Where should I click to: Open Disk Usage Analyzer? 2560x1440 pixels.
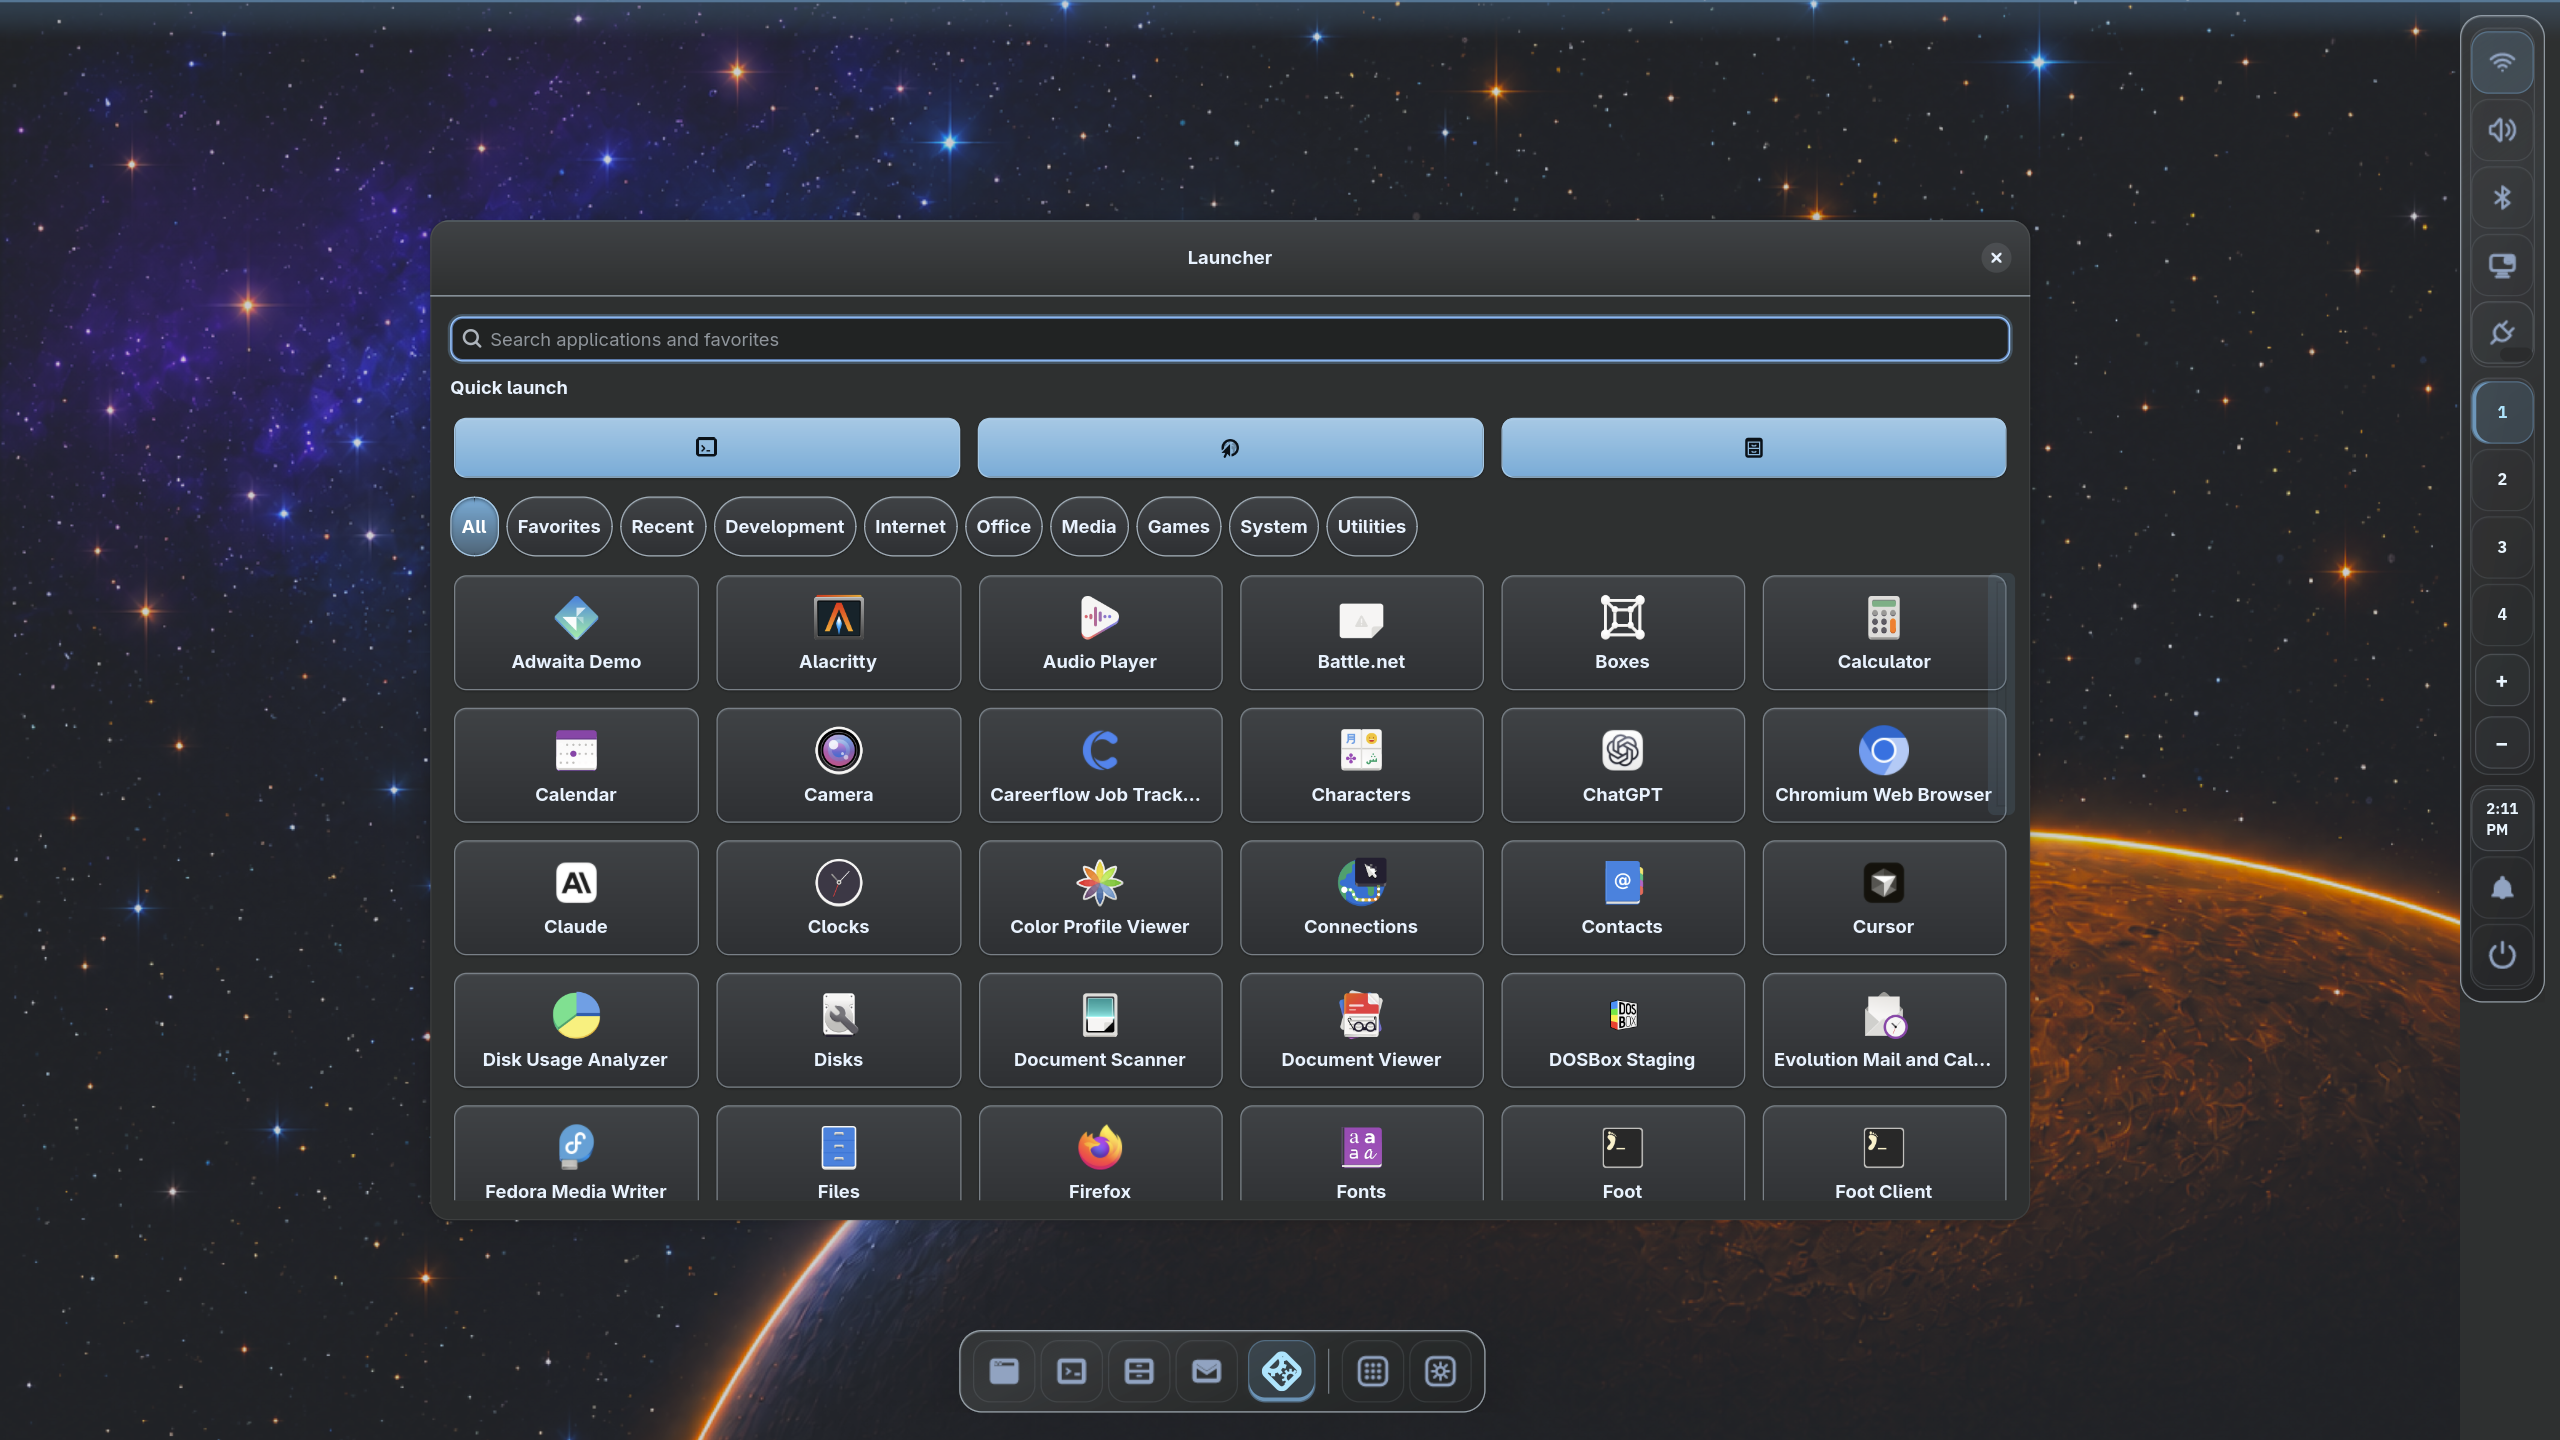[x=576, y=1030]
